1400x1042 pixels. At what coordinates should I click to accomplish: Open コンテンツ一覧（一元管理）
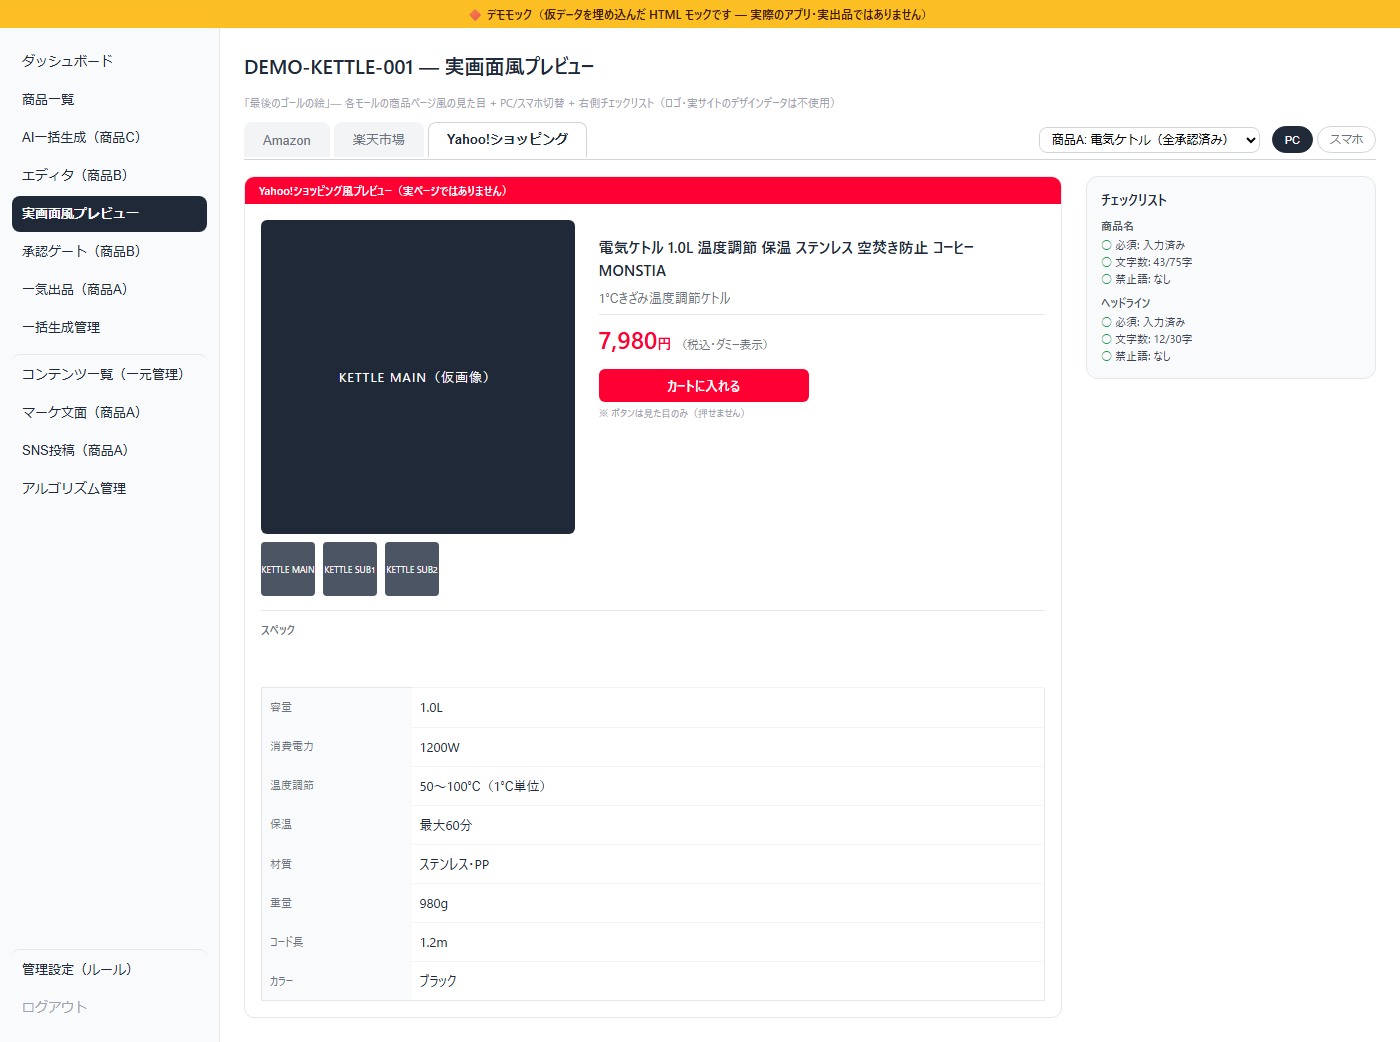(x=109, y=374)
